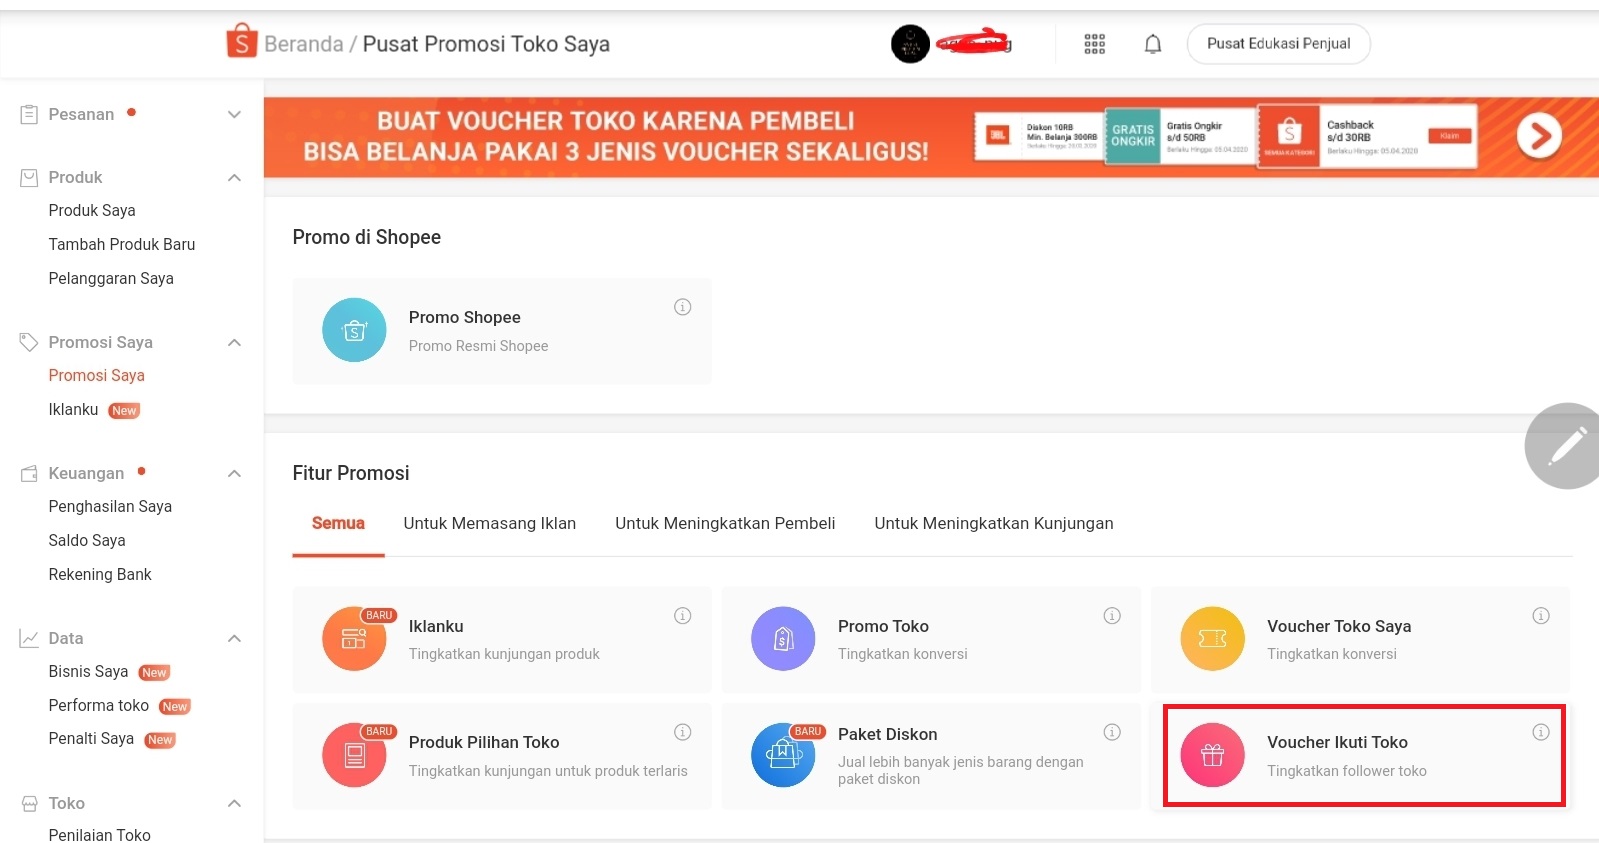Switch to Untuk Memasang Iklan tab
Screen dimensions: 1599x843
pos(490,523)
